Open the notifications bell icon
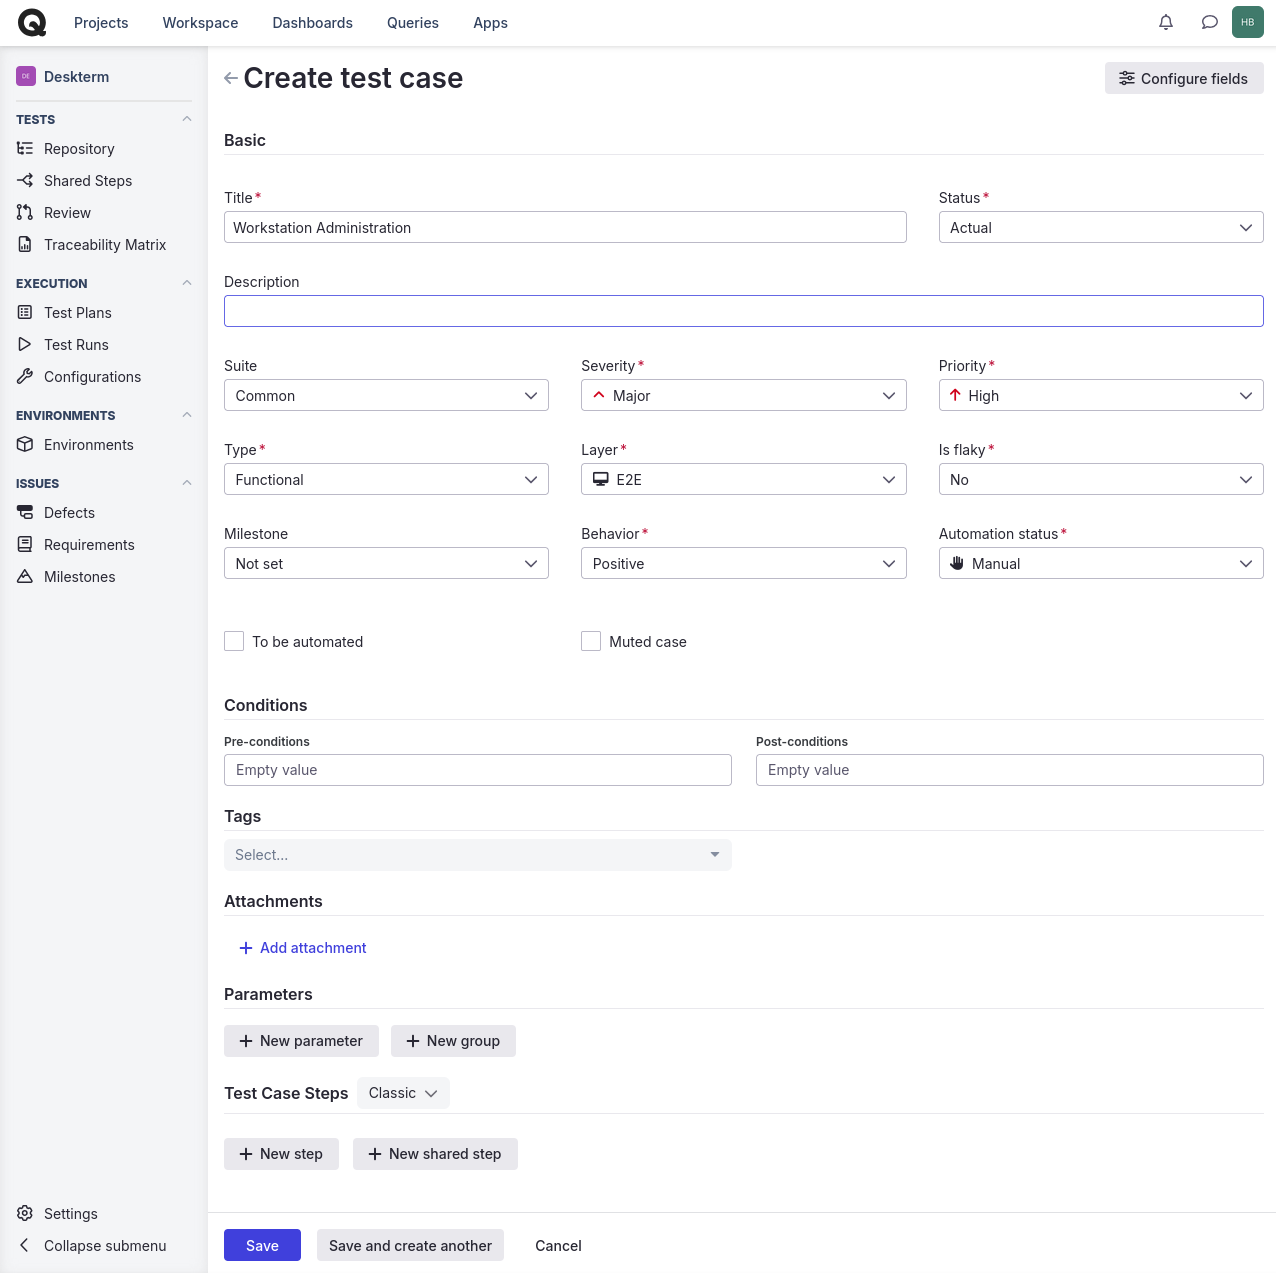The width and height of the screenshot is (1276, 1273). click(1166, 22)
